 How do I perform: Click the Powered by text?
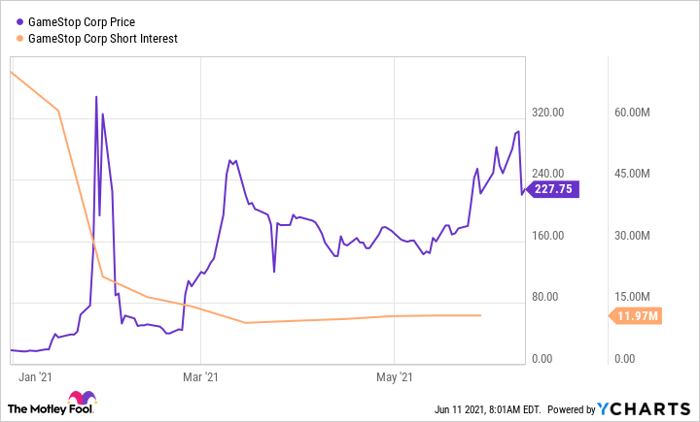[570, 408]
